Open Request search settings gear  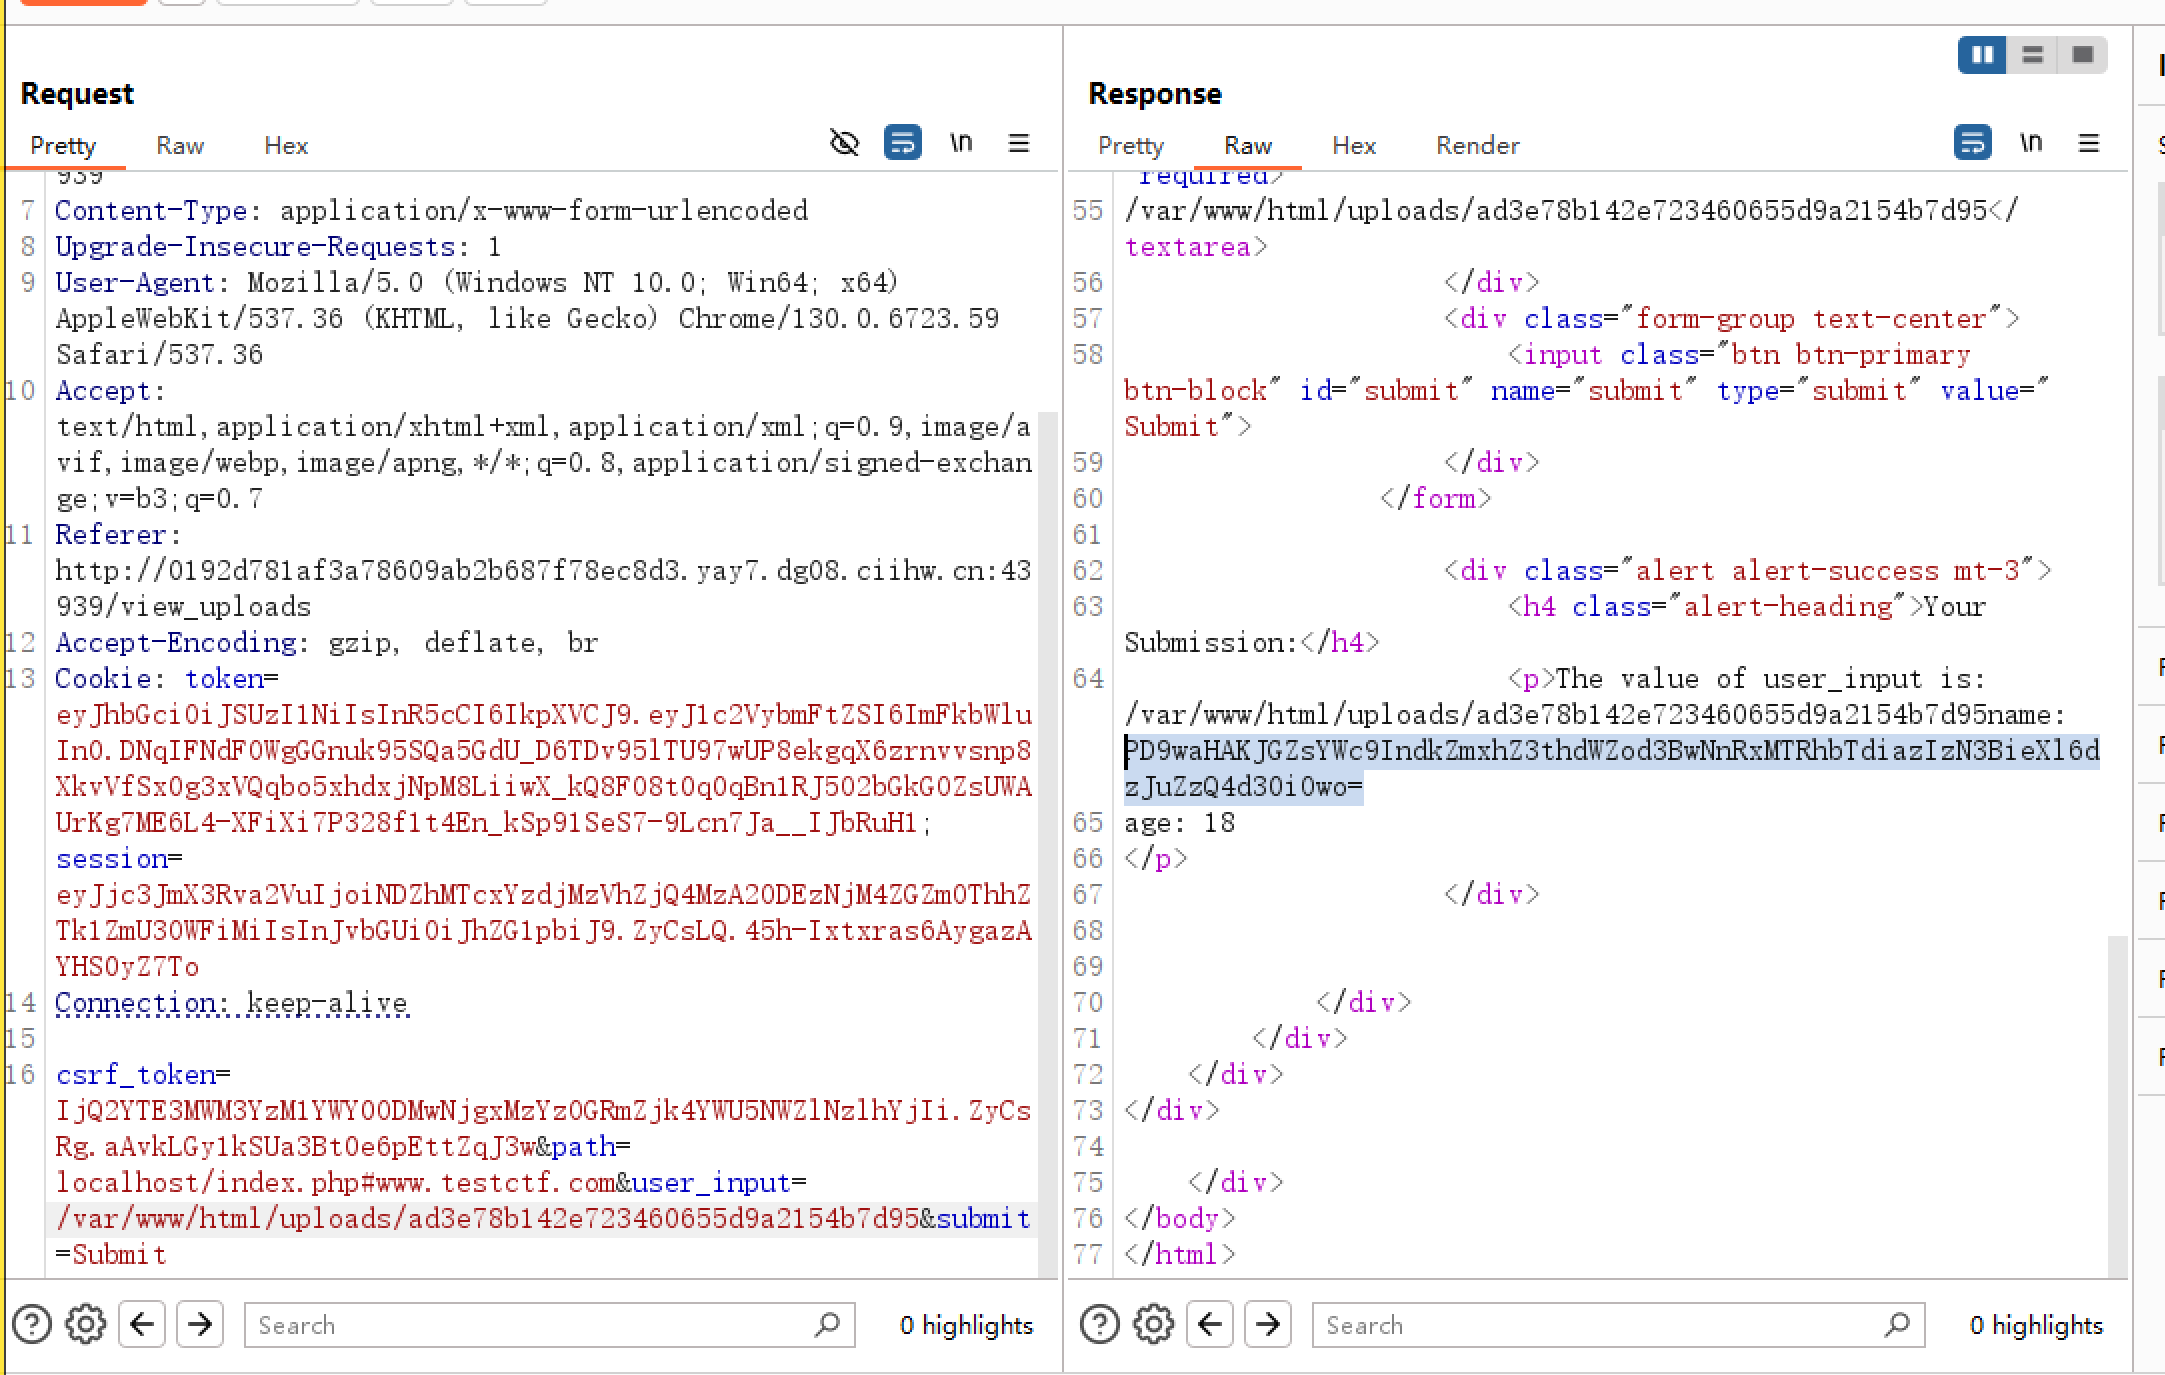tap(86, 1324)
